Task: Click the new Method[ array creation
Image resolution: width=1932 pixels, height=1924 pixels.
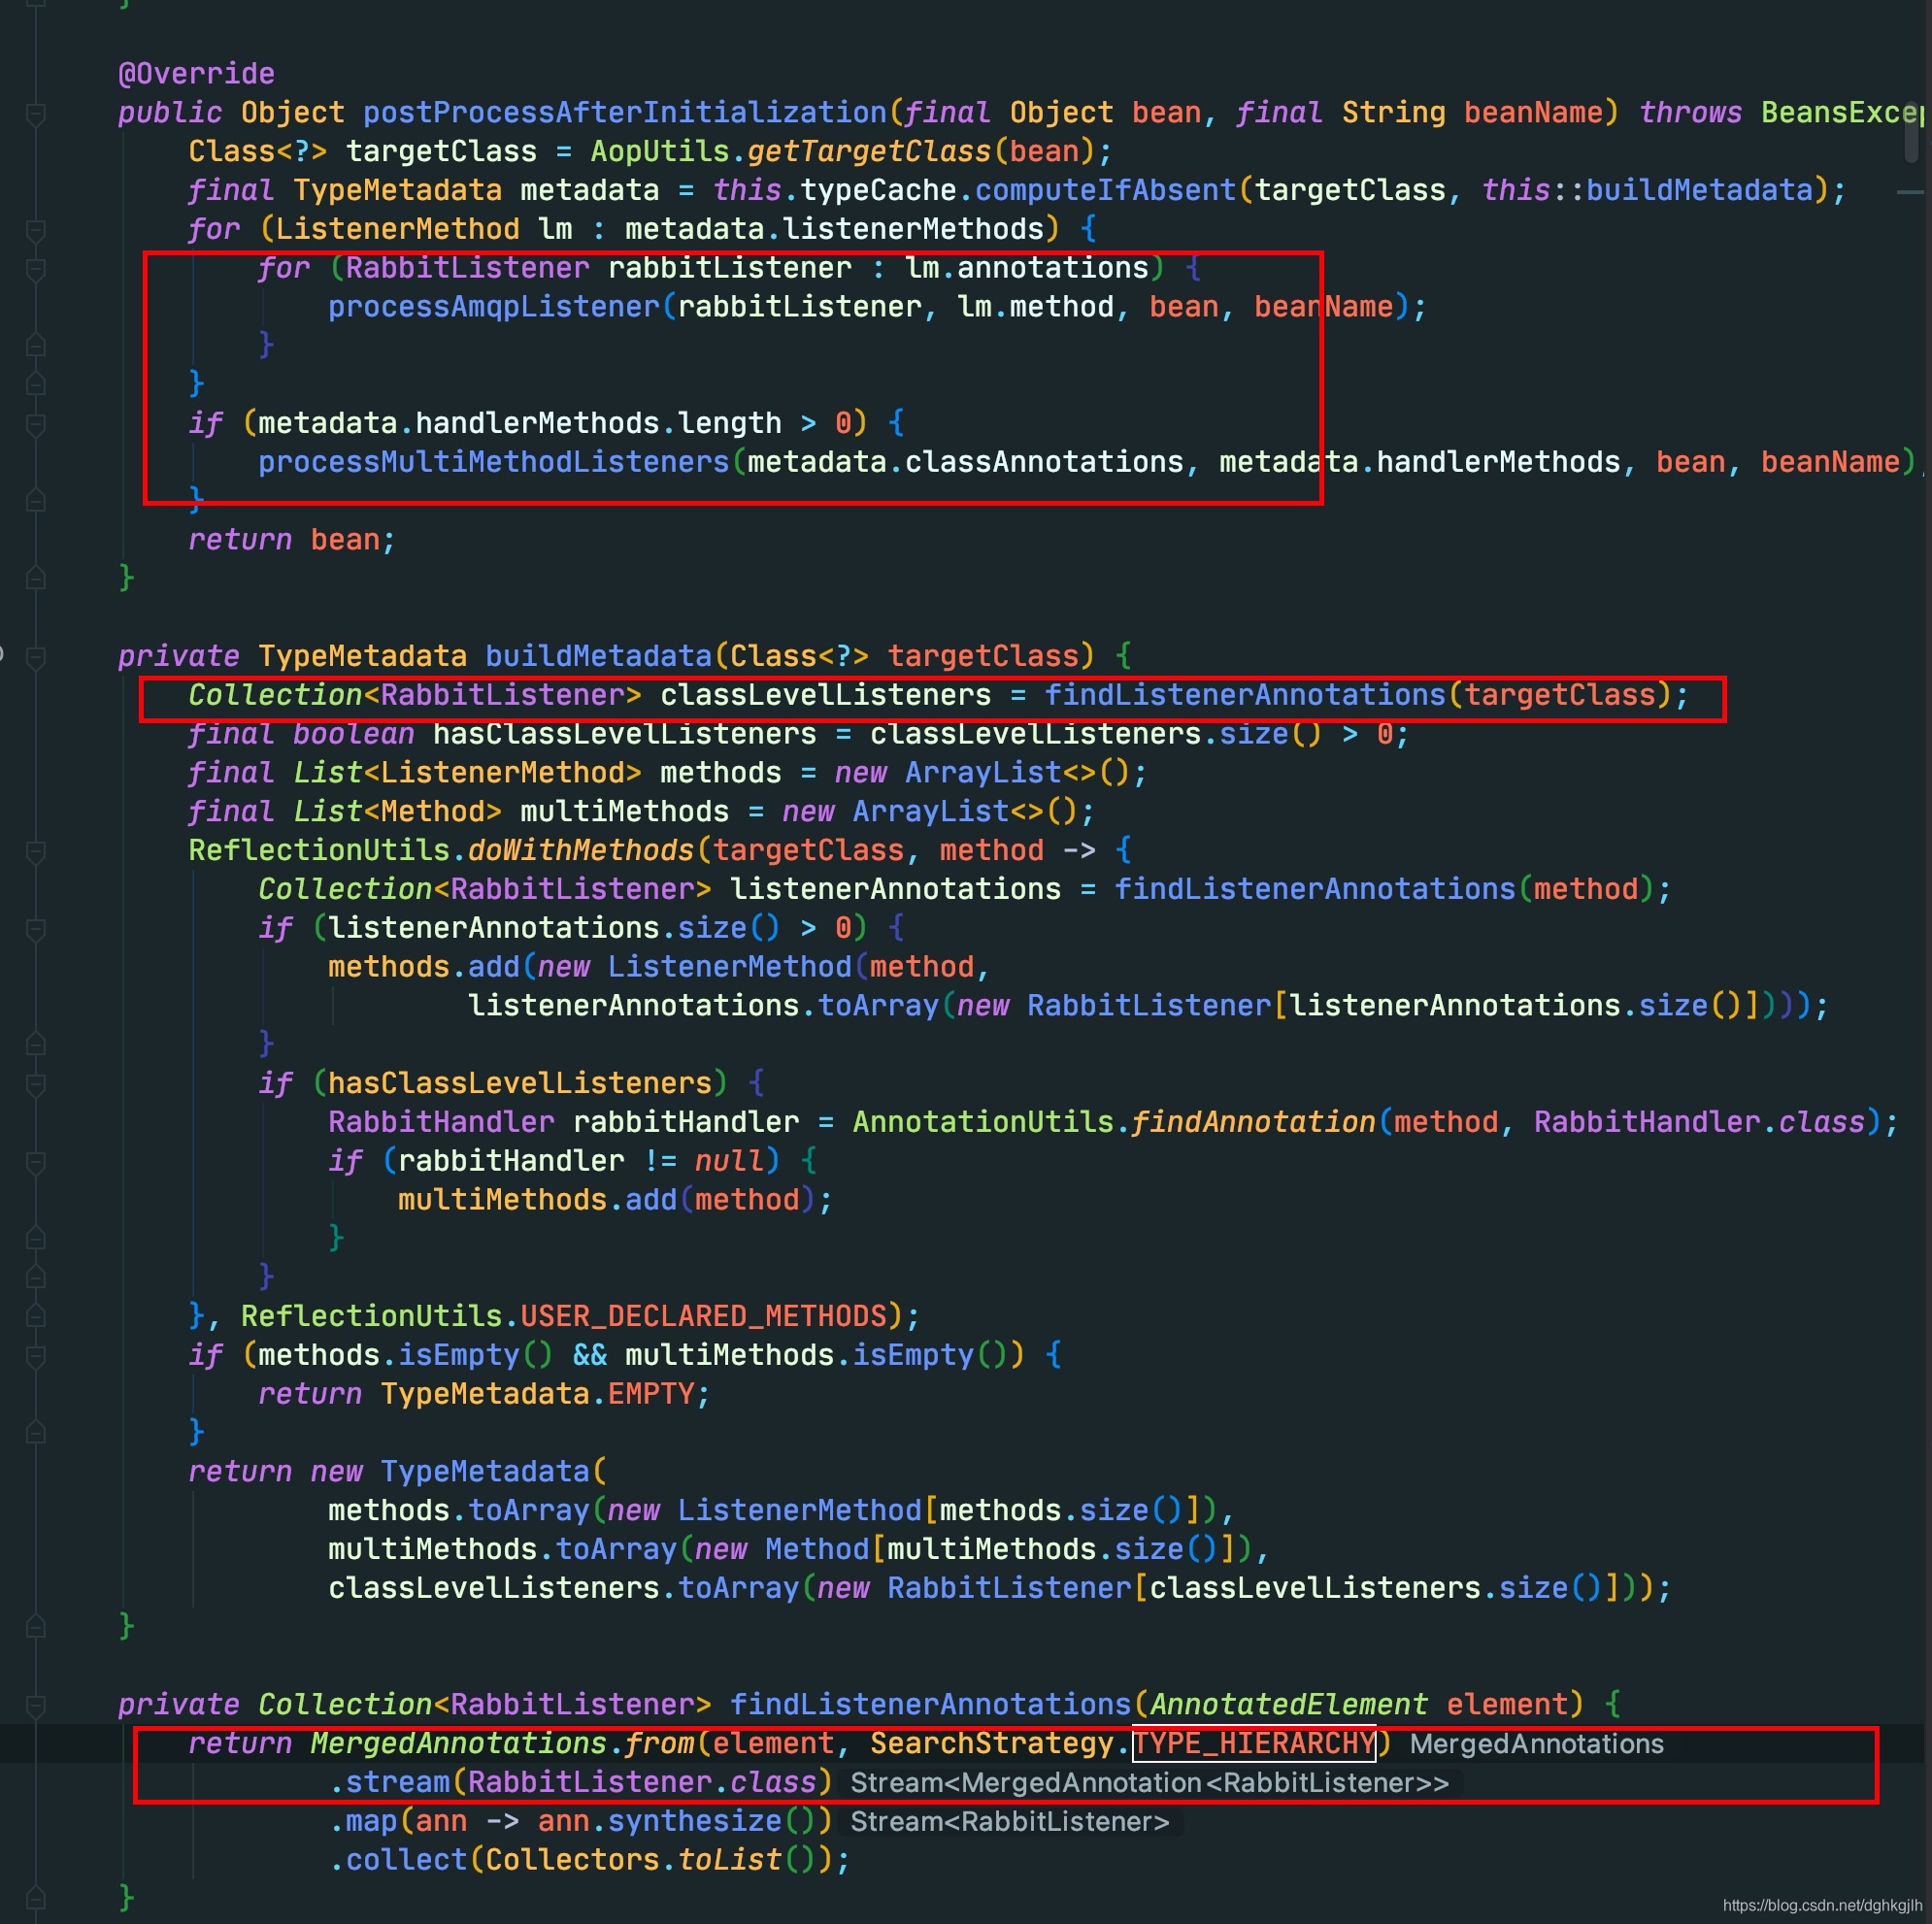Action: [x=782, y=1550]
